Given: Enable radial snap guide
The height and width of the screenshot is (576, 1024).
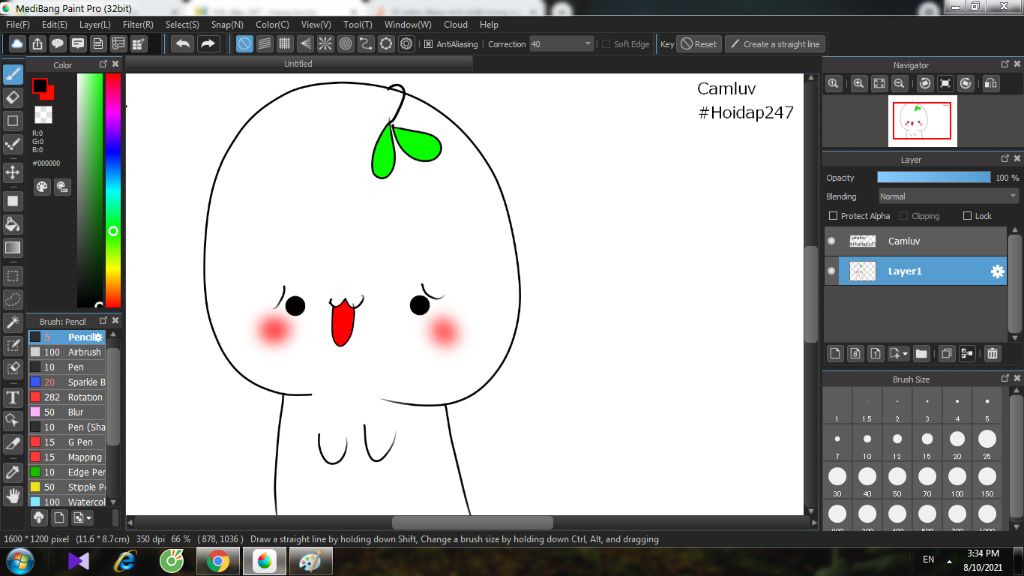Looking at the screenshot, I should 325,44.
